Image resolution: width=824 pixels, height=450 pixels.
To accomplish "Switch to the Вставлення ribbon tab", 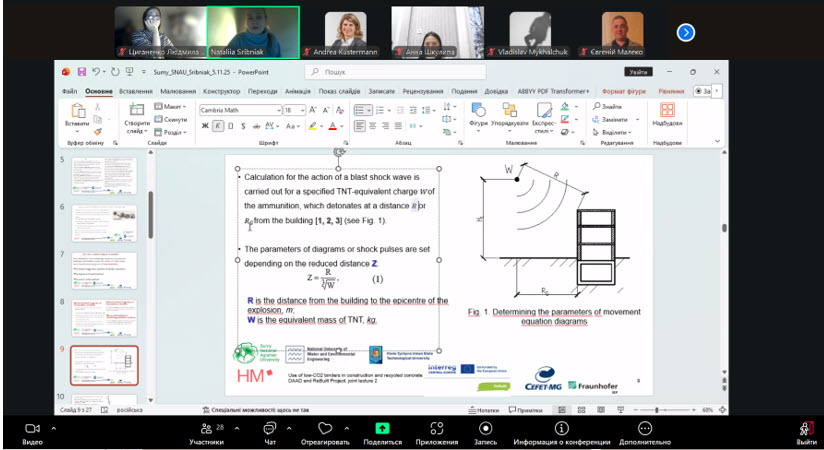I will (x=136, y=91).
